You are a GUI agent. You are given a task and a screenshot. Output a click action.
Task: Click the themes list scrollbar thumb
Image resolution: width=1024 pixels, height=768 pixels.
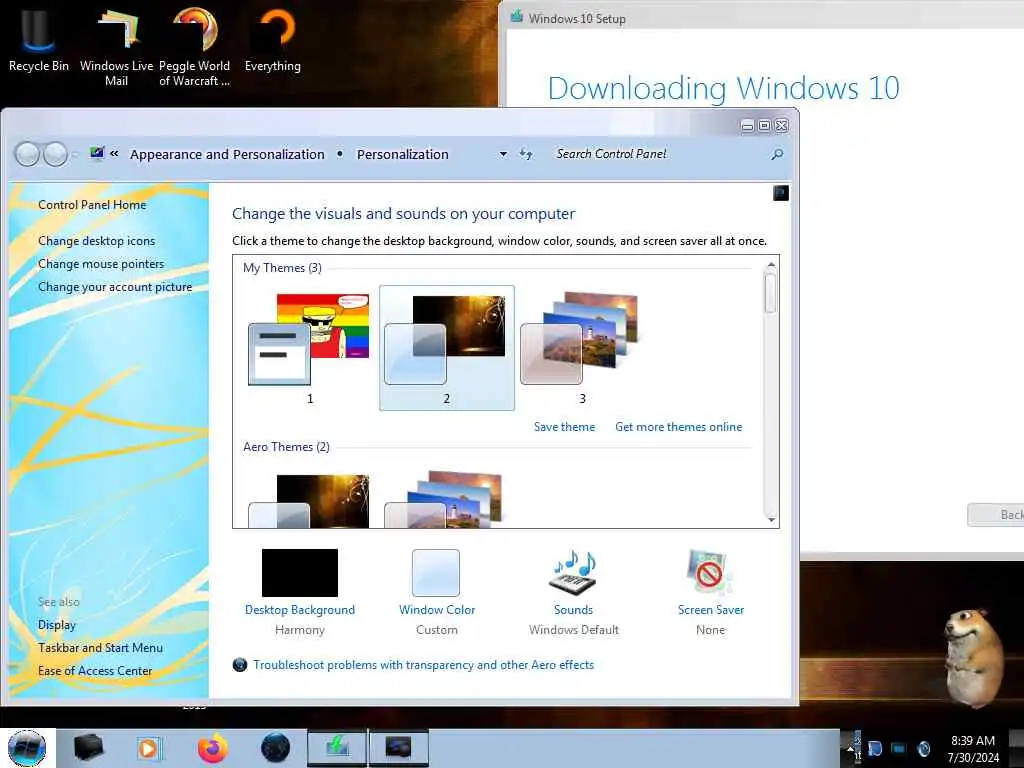pyautogui.click(x=771, y=293)
